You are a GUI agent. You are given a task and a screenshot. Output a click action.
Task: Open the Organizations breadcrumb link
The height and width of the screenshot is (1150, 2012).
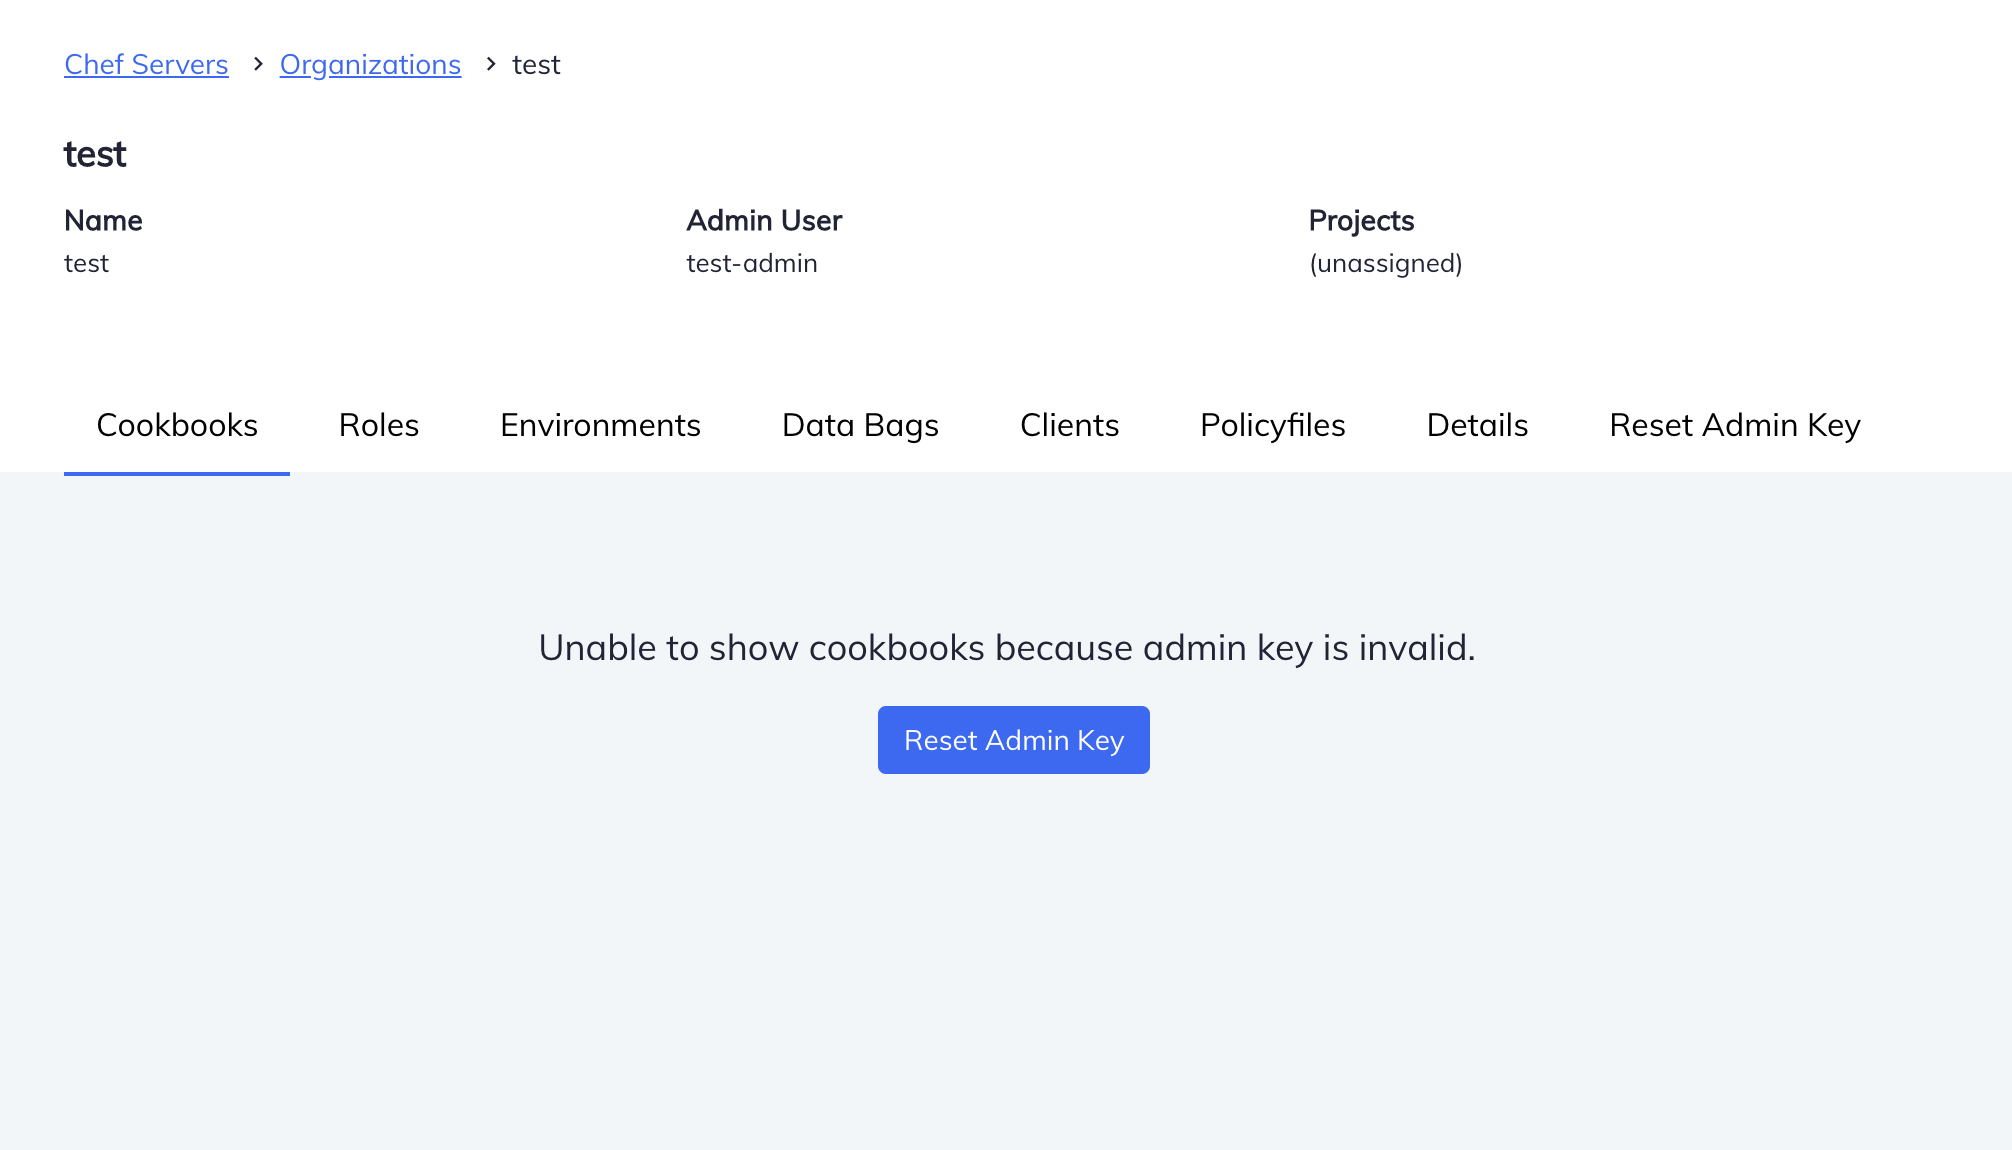pos(370,64)
